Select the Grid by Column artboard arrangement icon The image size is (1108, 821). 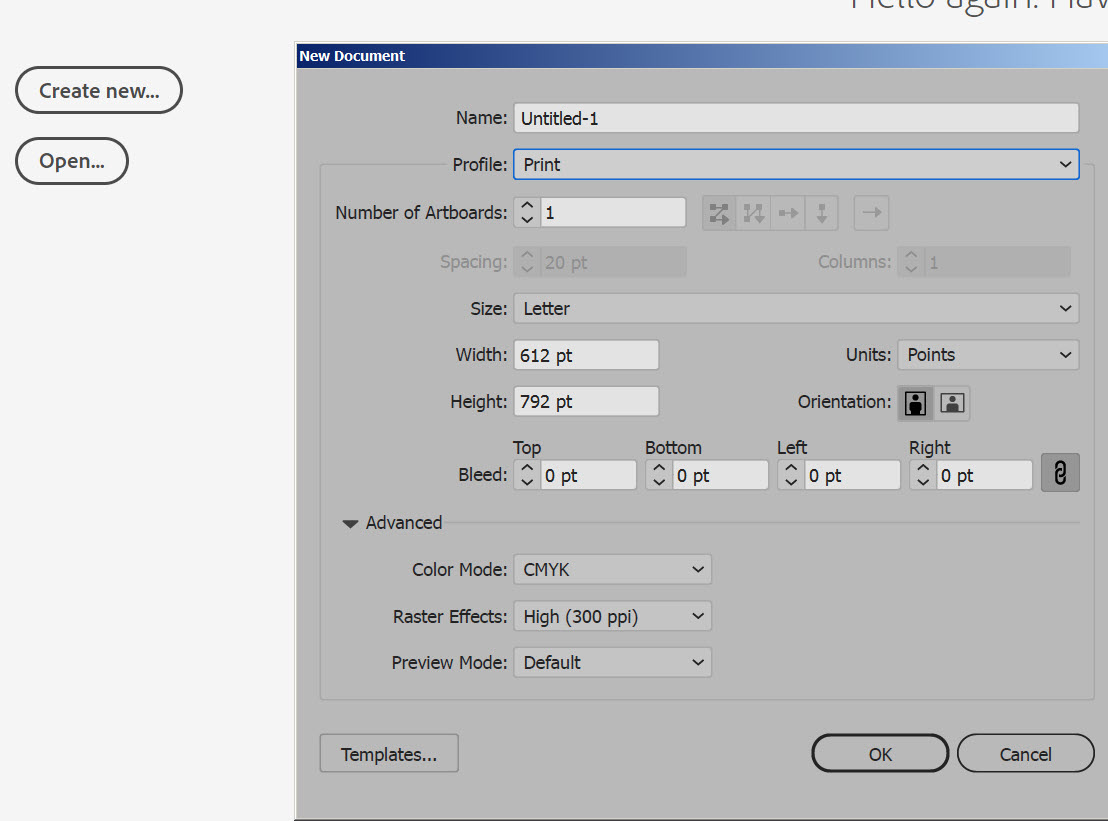coord(753,213)
